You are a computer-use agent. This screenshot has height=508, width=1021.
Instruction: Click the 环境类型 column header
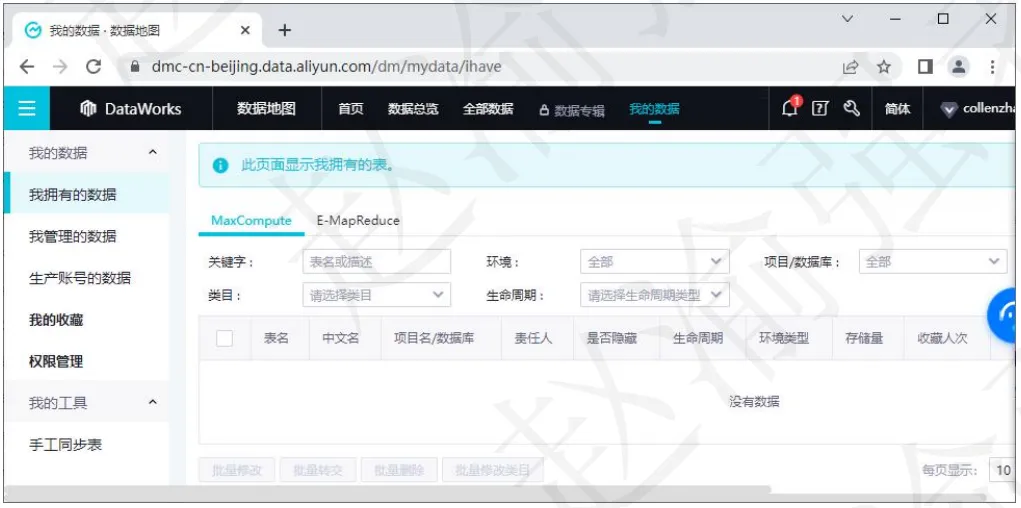pyautogui.click(x=784, y=338)
